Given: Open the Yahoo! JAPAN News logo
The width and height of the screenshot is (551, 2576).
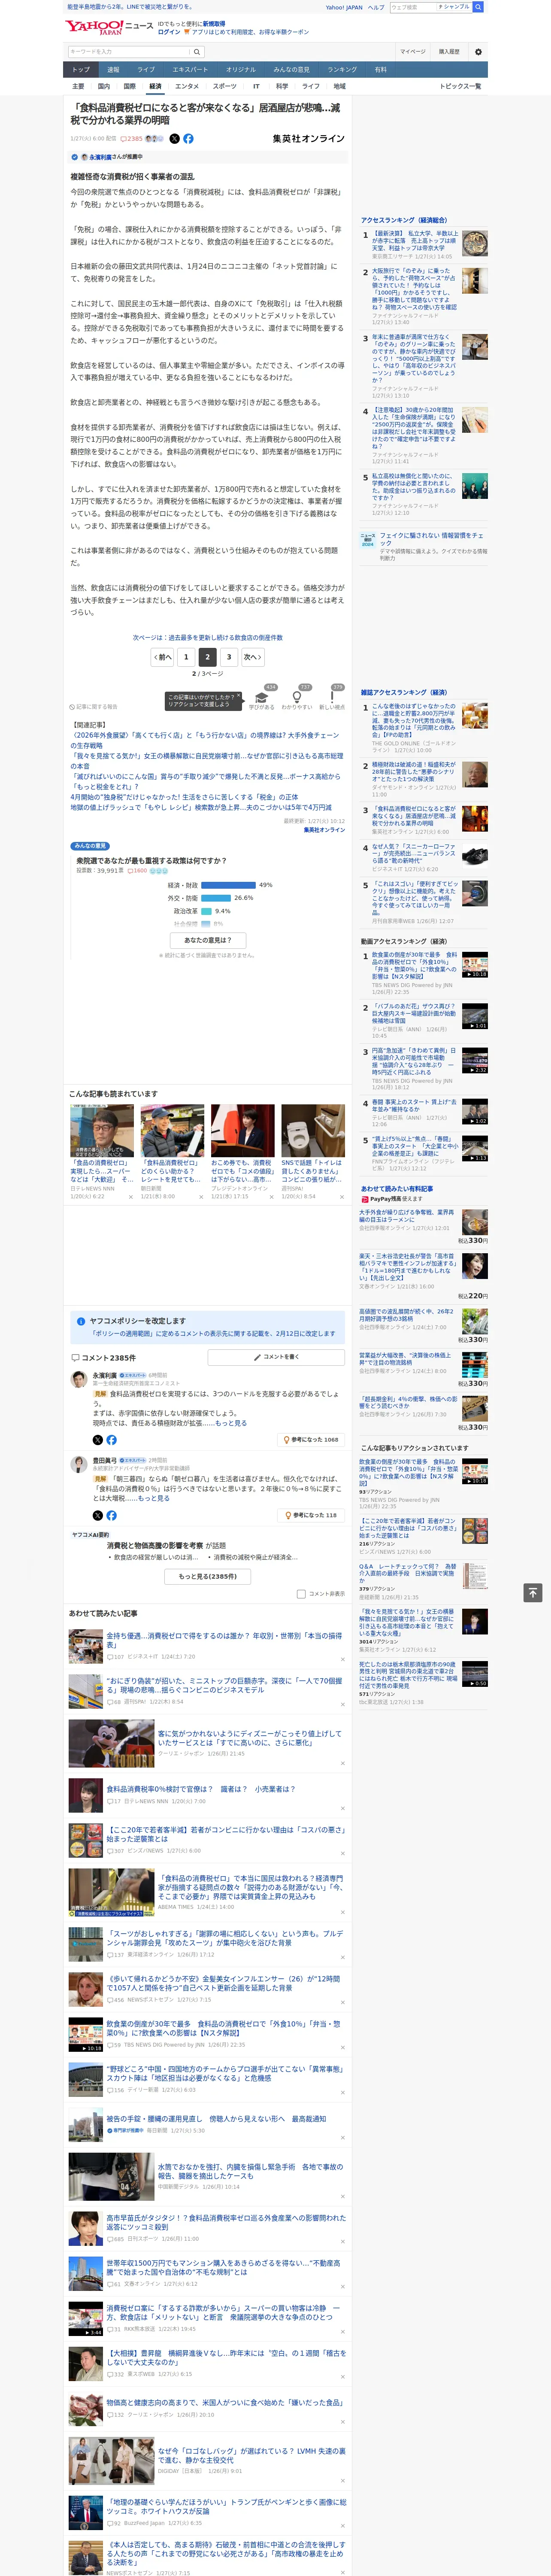Looking at the screenshot, I should (x=109, y=27).
